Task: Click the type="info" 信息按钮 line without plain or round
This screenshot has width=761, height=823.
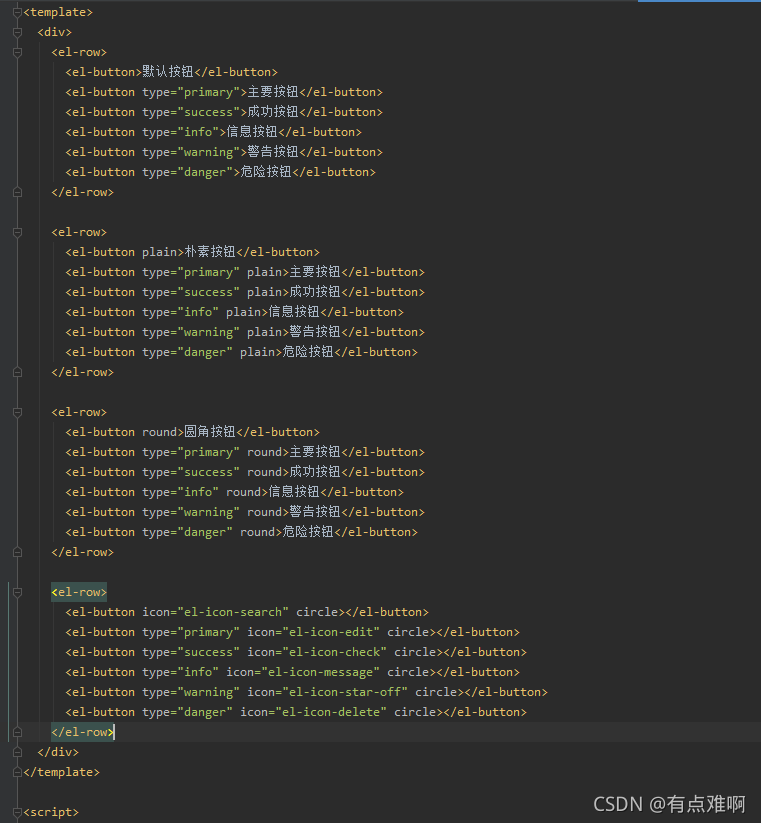Action: 214,132
